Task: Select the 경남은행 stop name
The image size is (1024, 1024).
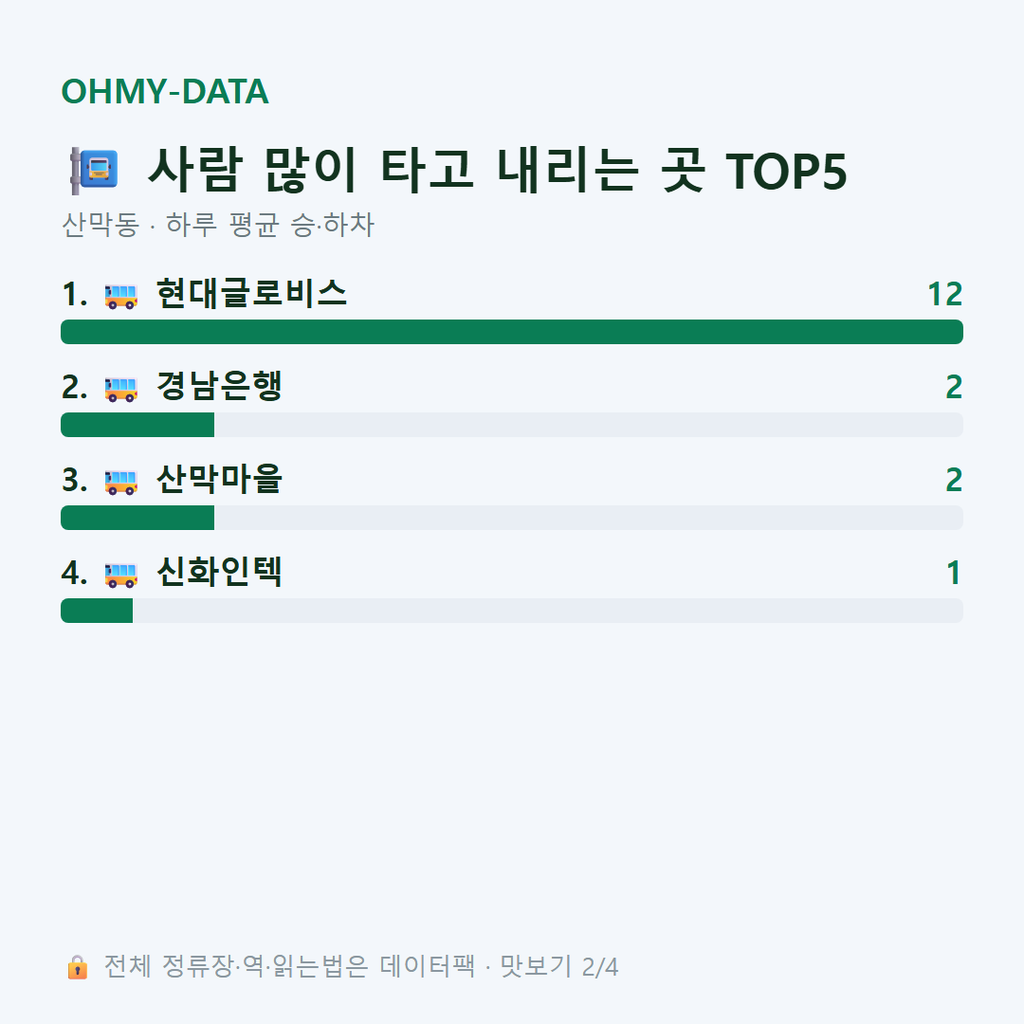Action: pyautogui.click(x=219, y=386)
